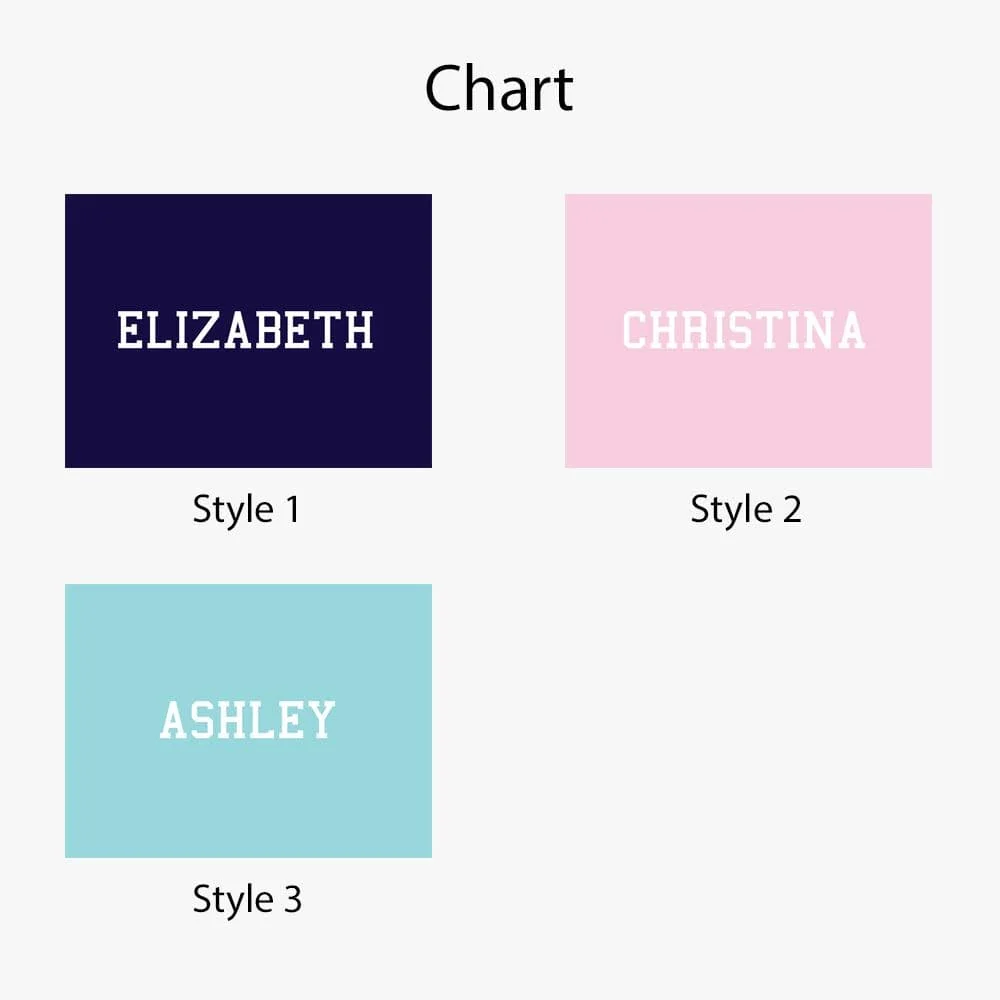Click the final A in CHRISTINA
The width and height of the screenshot is (1000, 1000).
pyautogui.click(x=851, y=330)
